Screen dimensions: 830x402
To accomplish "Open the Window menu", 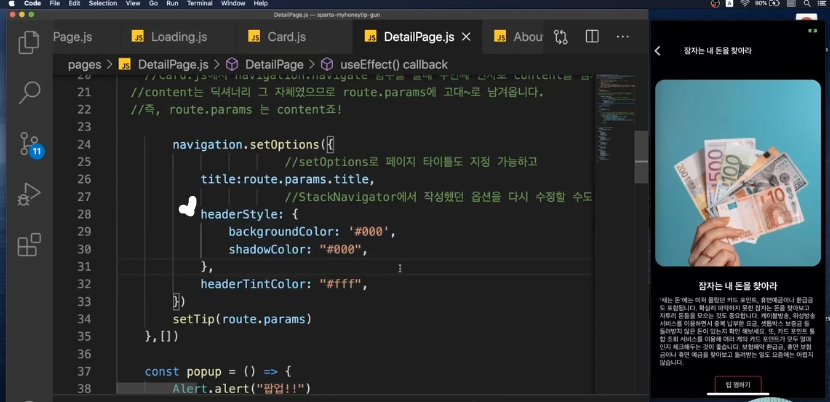I will (233, 3).
